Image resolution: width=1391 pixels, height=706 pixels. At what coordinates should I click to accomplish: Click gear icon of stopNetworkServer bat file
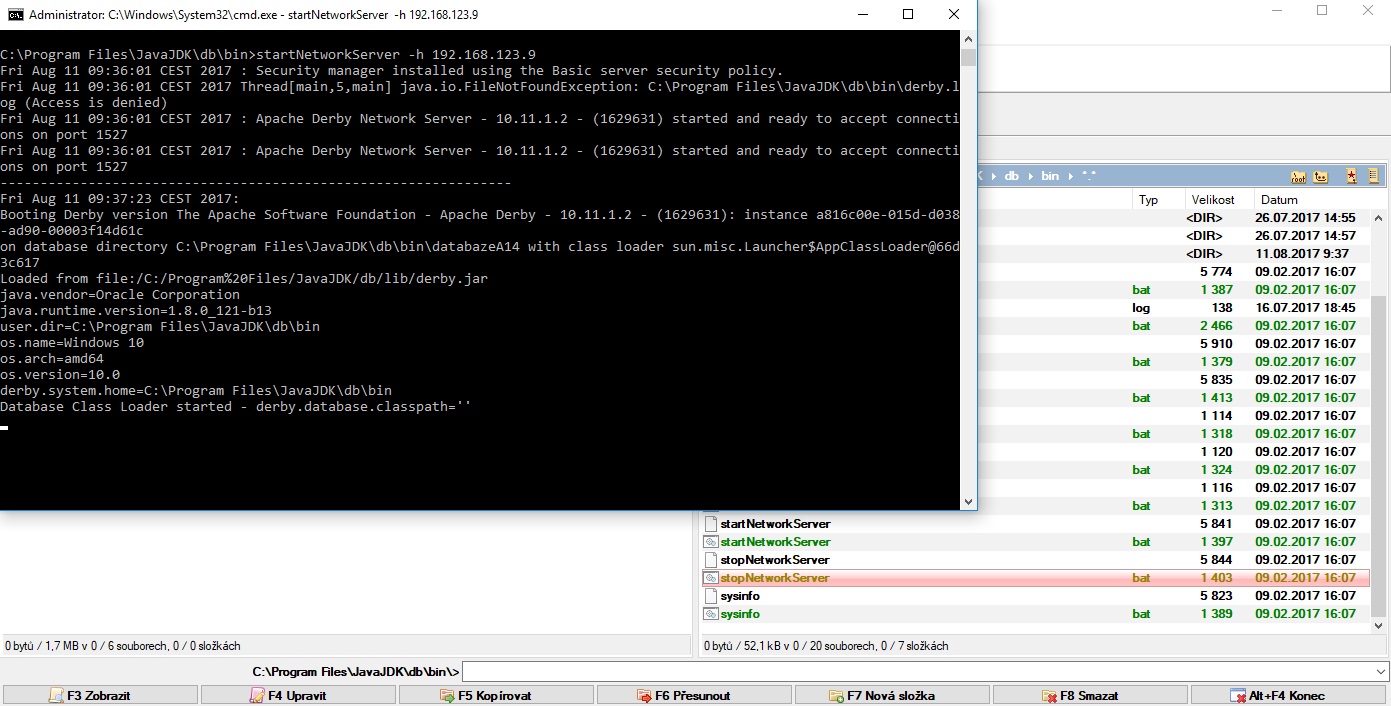click(x=711, y=578)
